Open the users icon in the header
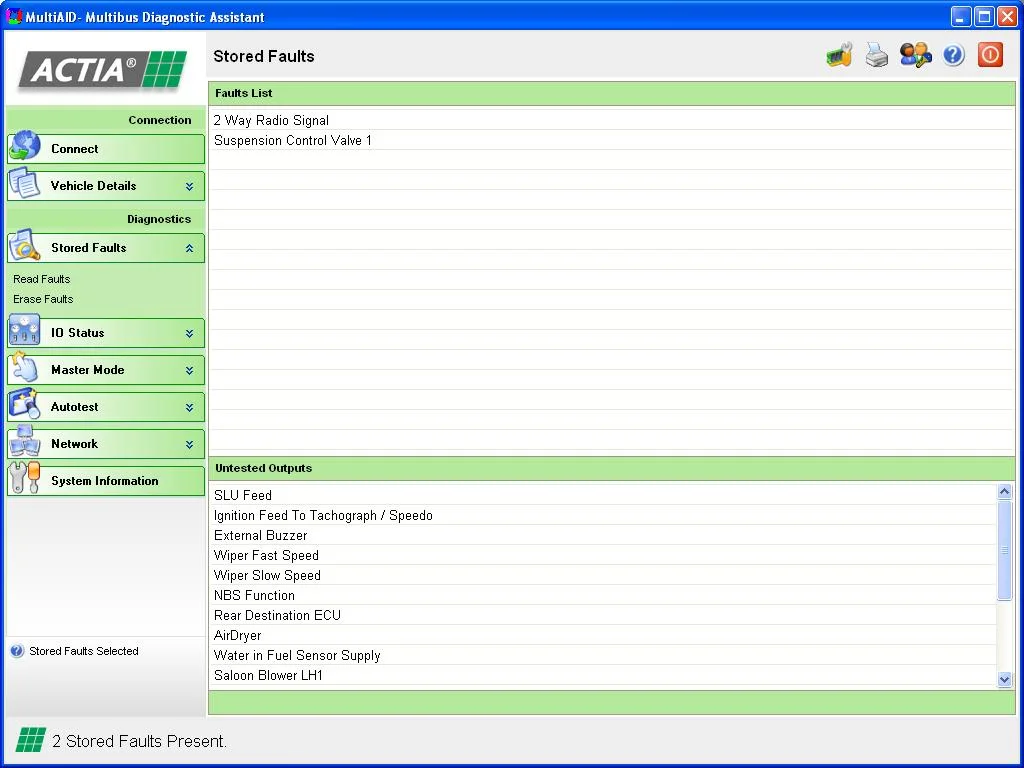 point(915,55)
